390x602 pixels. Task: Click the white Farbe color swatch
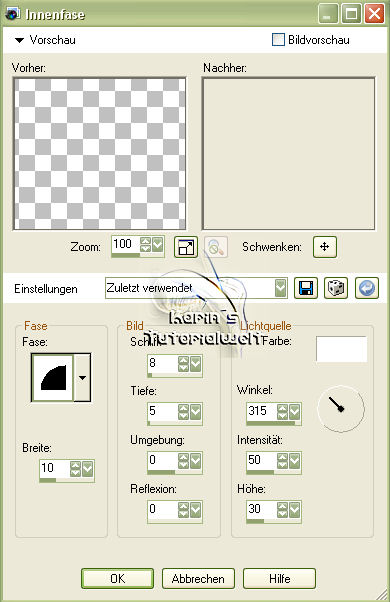[x=341, y=349]
